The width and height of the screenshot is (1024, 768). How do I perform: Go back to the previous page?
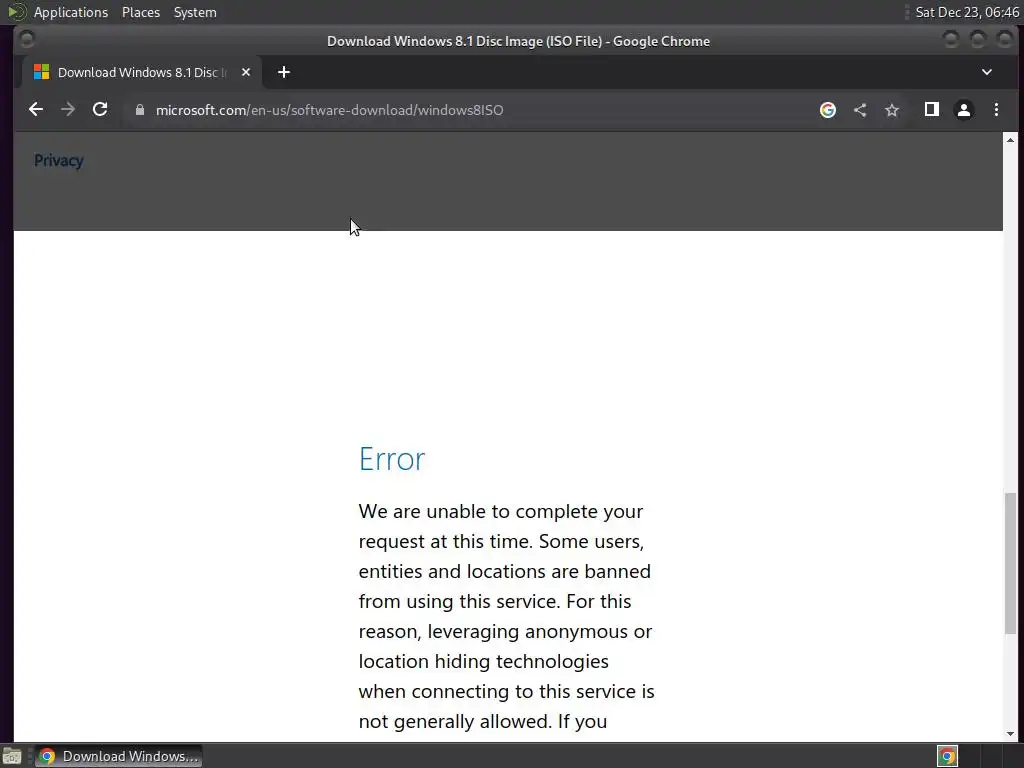click(36, 110)
